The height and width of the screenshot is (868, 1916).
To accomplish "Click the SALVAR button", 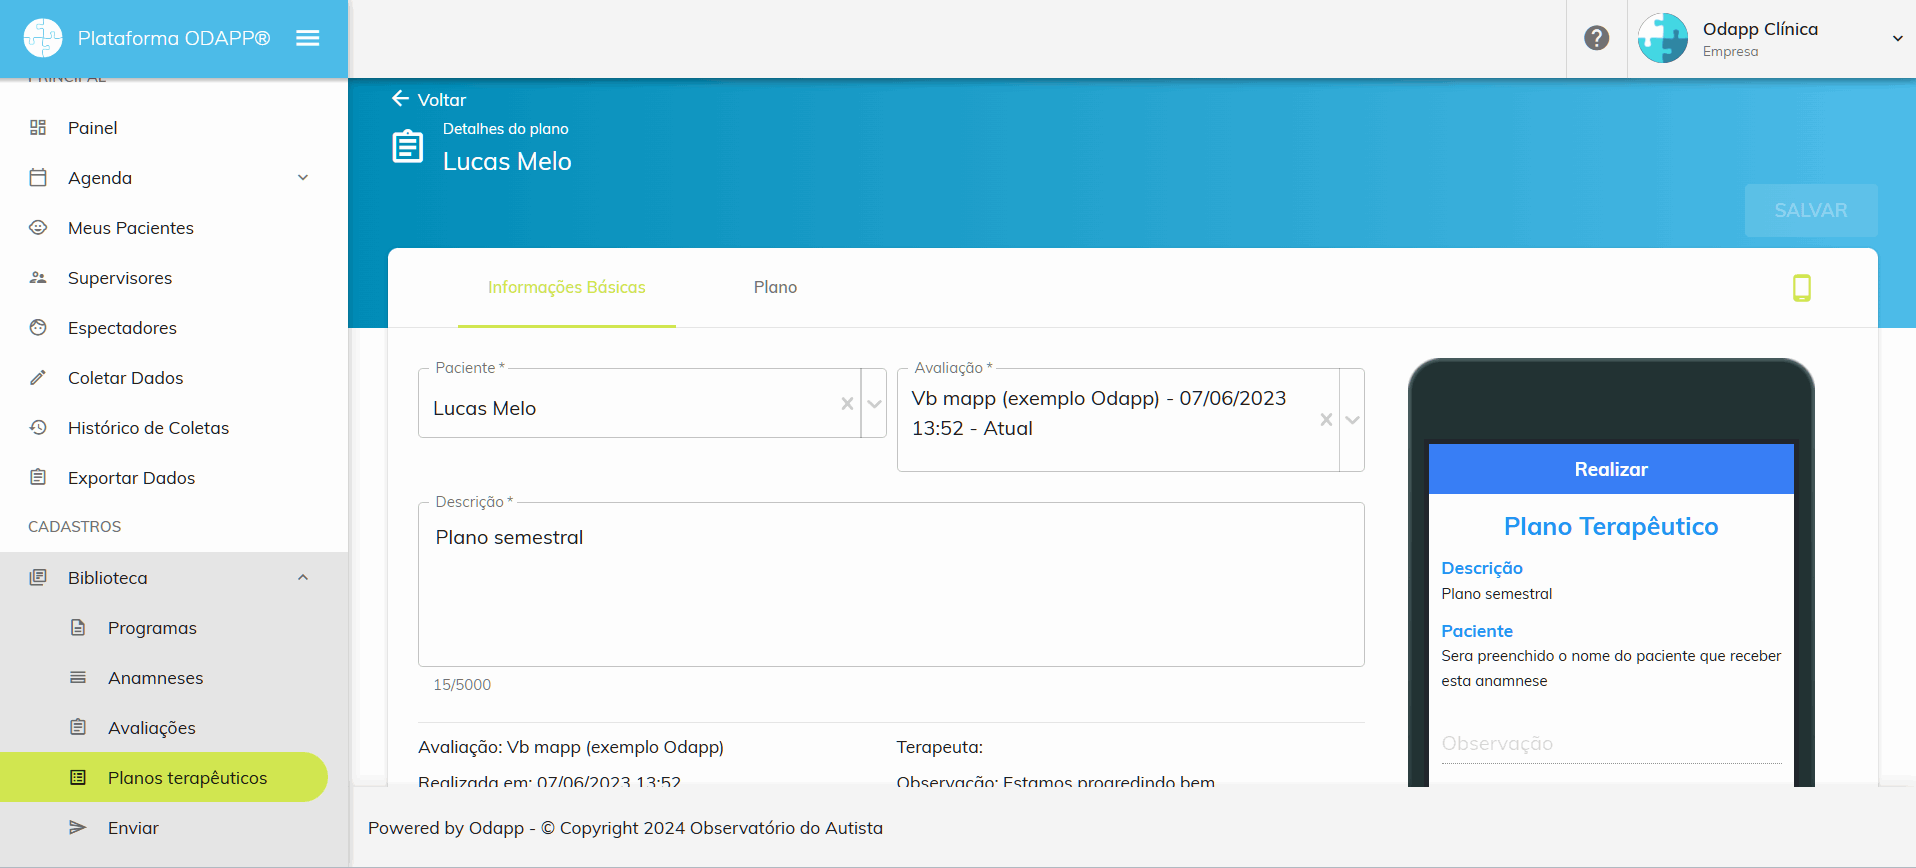I will click(1811, 210).
